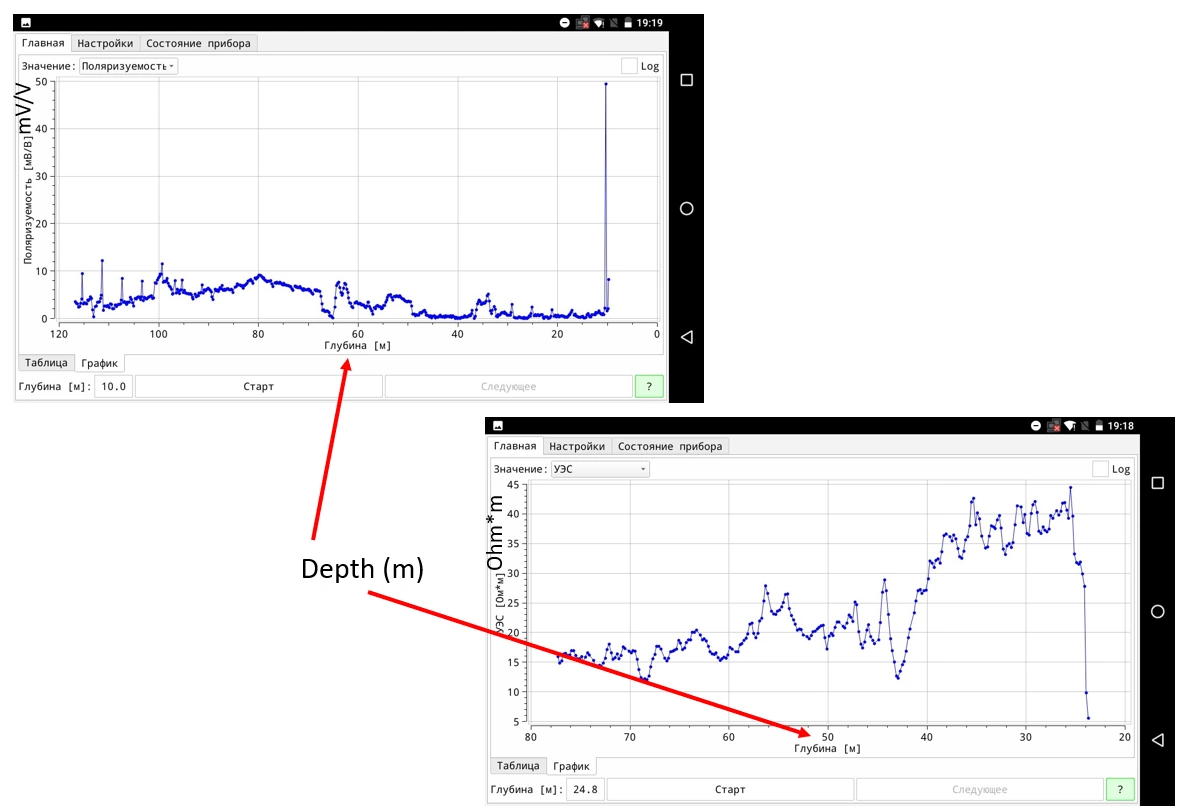
Task: Tap recent-apps square beside the УЭС chart
Action: (1158, 483)
